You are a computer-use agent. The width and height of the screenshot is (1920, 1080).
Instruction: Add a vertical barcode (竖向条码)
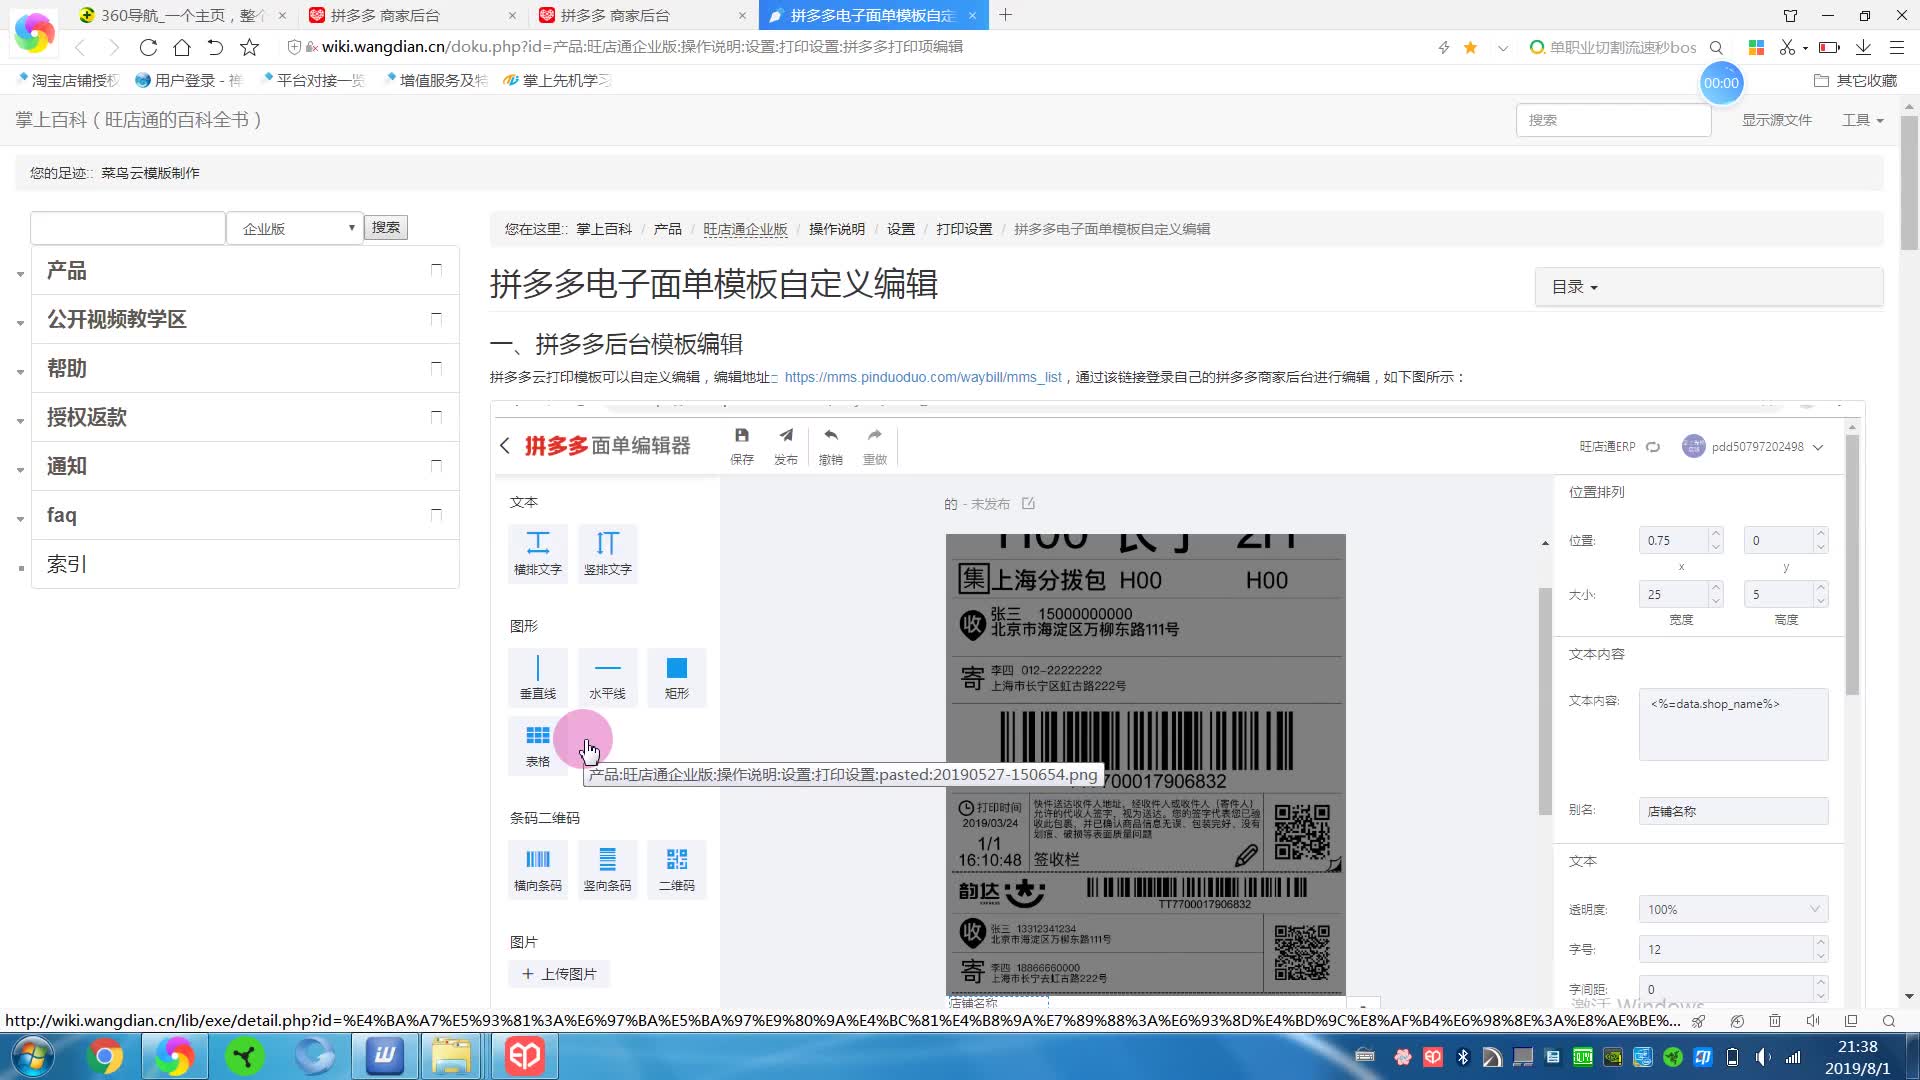coord(607,869)
